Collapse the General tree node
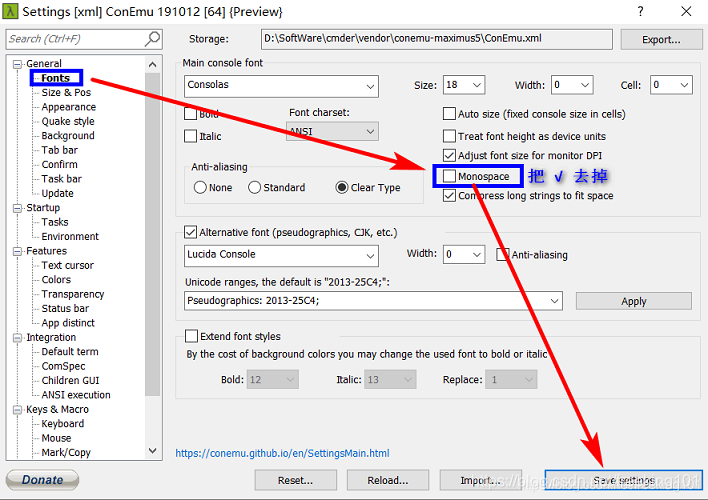This screenshot has width=708, height=500. click(x=17, y=64)
